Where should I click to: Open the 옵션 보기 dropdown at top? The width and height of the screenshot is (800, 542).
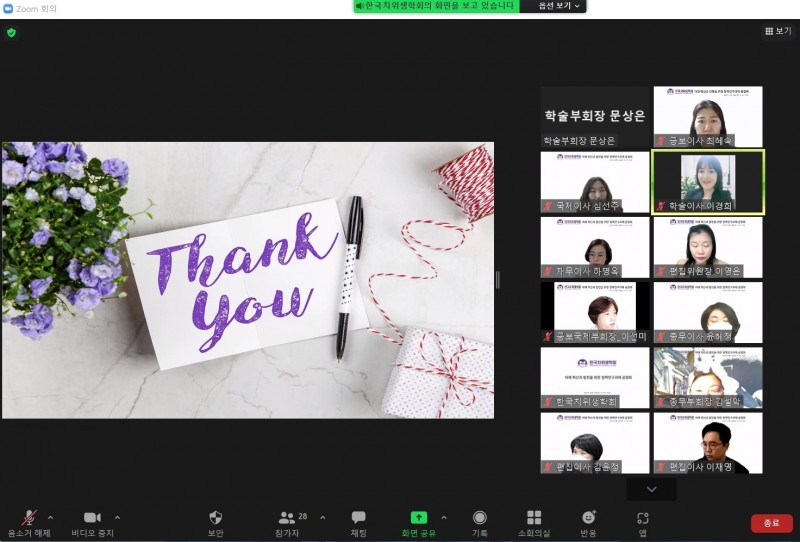point(560,6)
